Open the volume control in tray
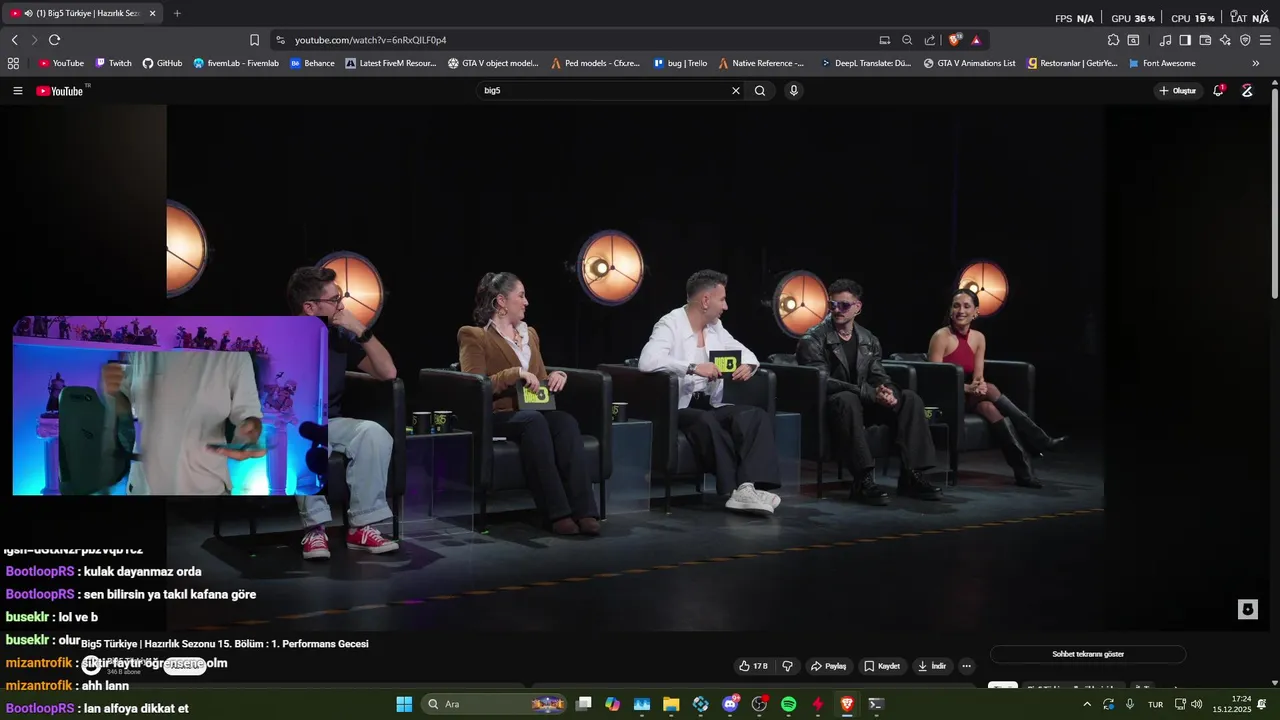Image resolution: width=1280 pixels, height=720 pixels. pyautogui.click(x=1197, y=704)
